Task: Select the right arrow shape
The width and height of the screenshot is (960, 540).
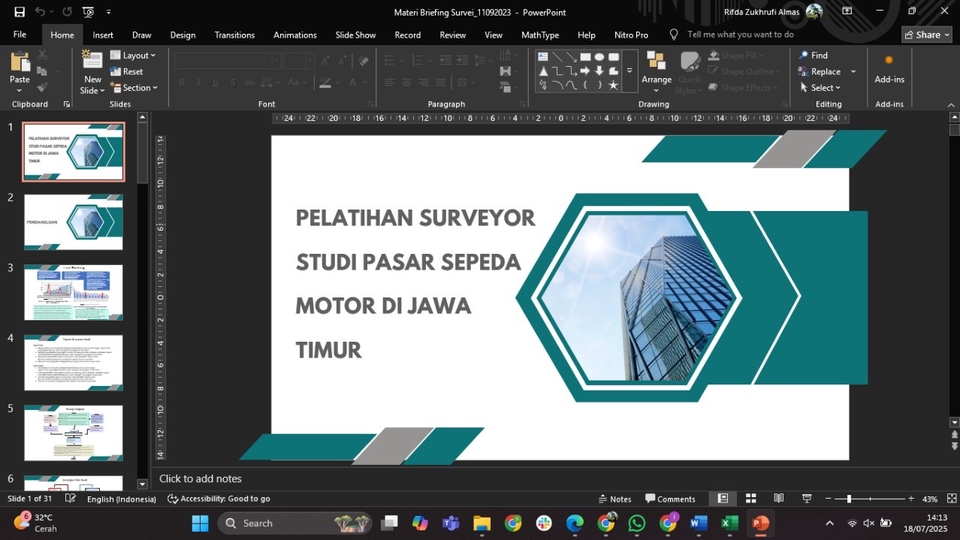Action: (x=585, y=71)
